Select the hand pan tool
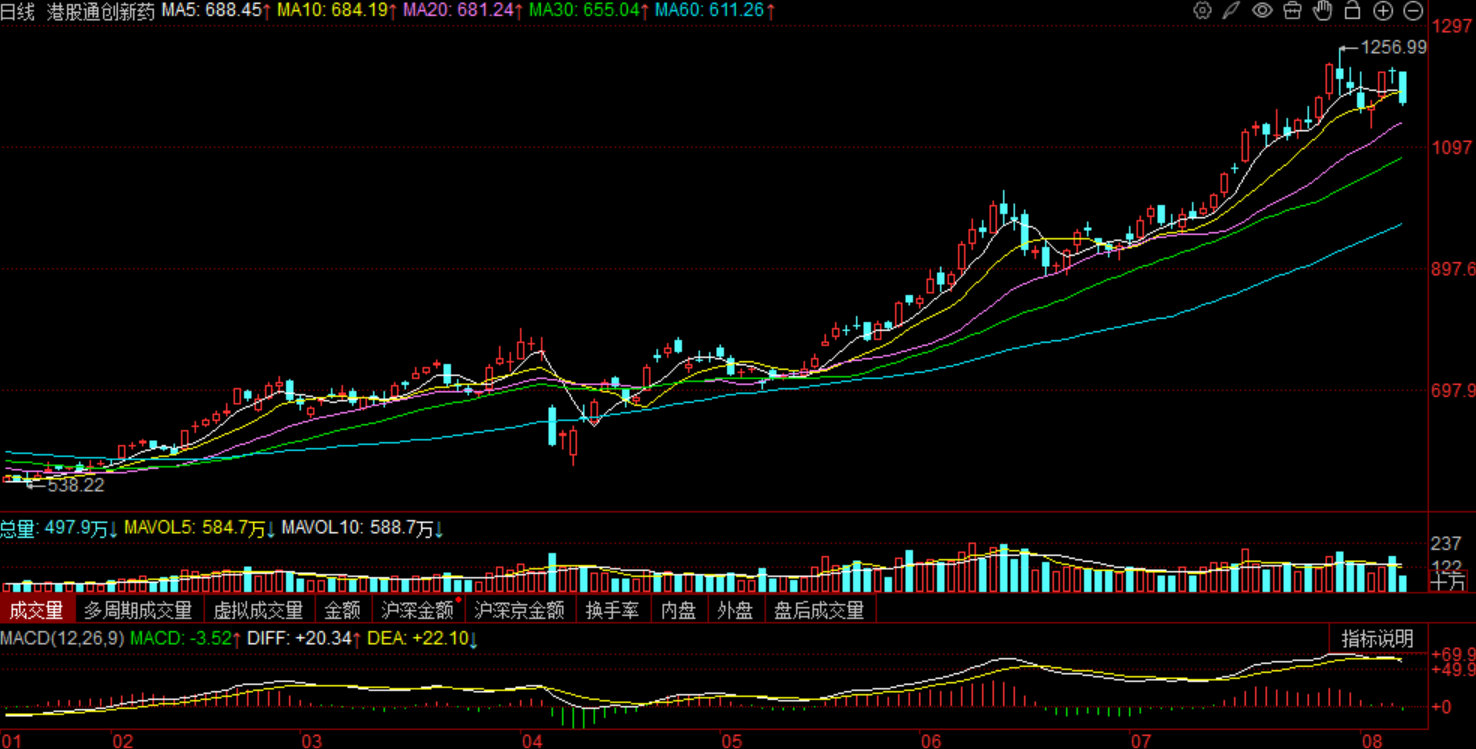This screenshot has height=749, width=1476. [x=1323, y=11]
